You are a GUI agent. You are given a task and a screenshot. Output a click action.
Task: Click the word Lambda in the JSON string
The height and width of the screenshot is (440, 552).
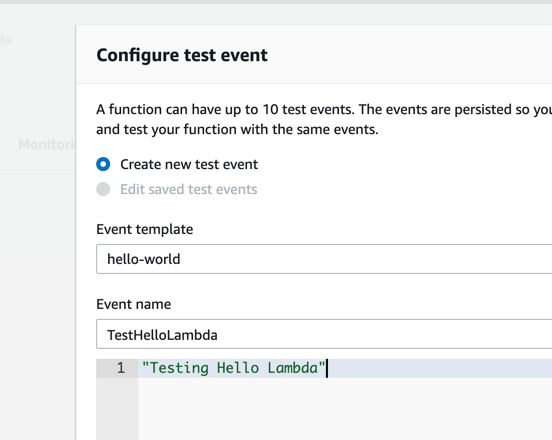coord(293,368)
